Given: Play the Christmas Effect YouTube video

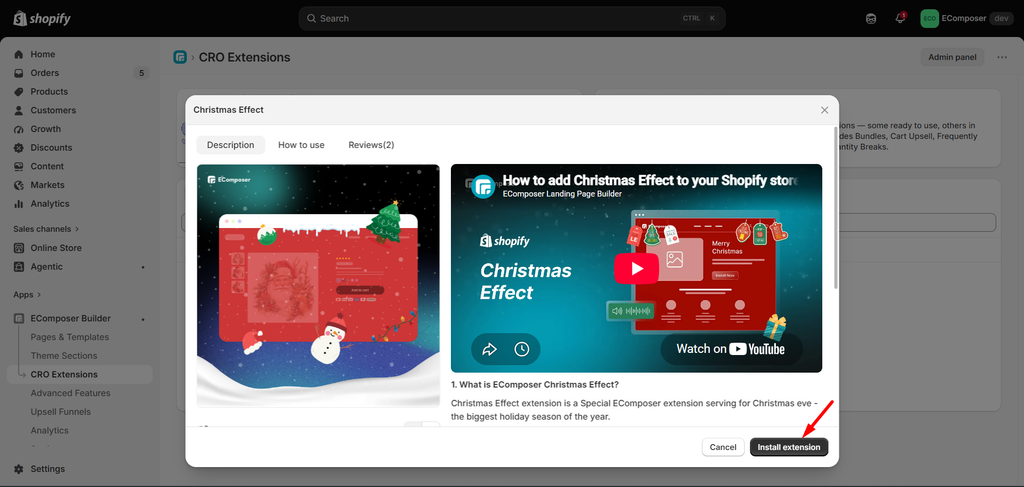Looking at the screenshot, I should (636, 268).
